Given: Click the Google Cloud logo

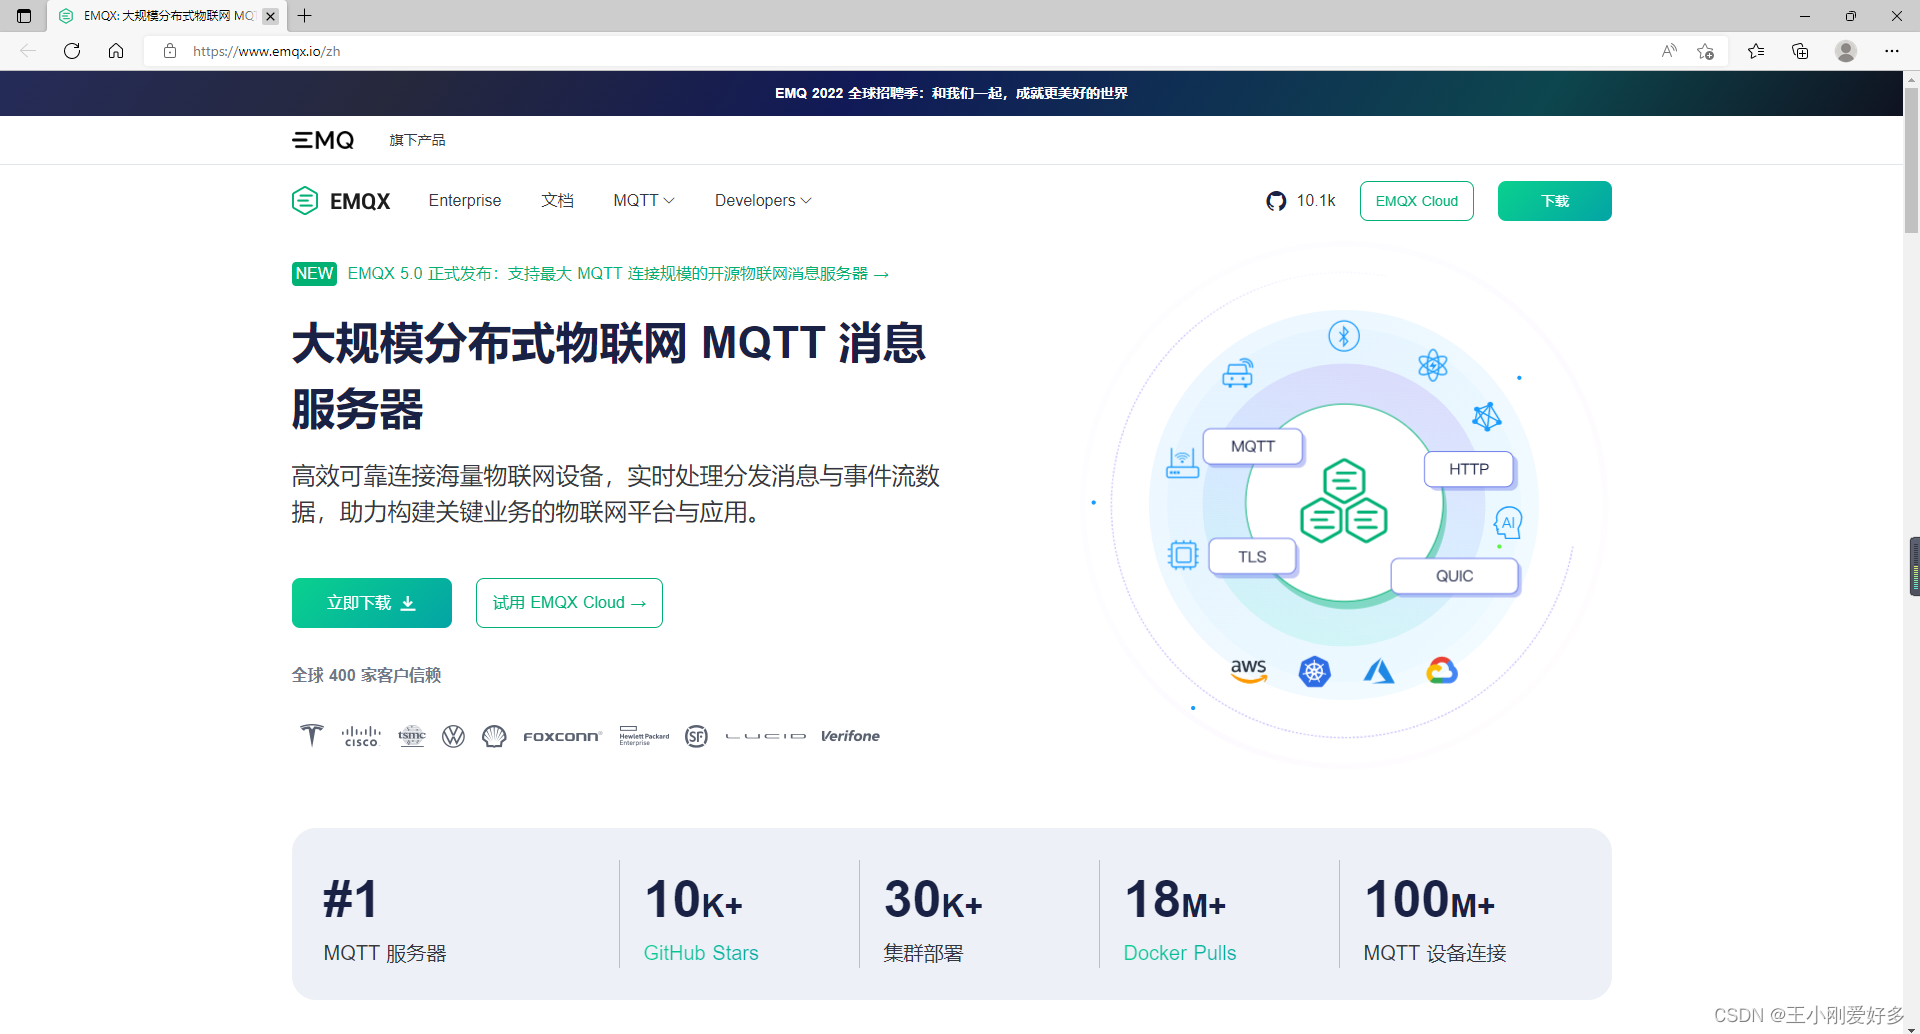Looking at the screenshot, I should pyautogui.click(x=1442, y=670).
